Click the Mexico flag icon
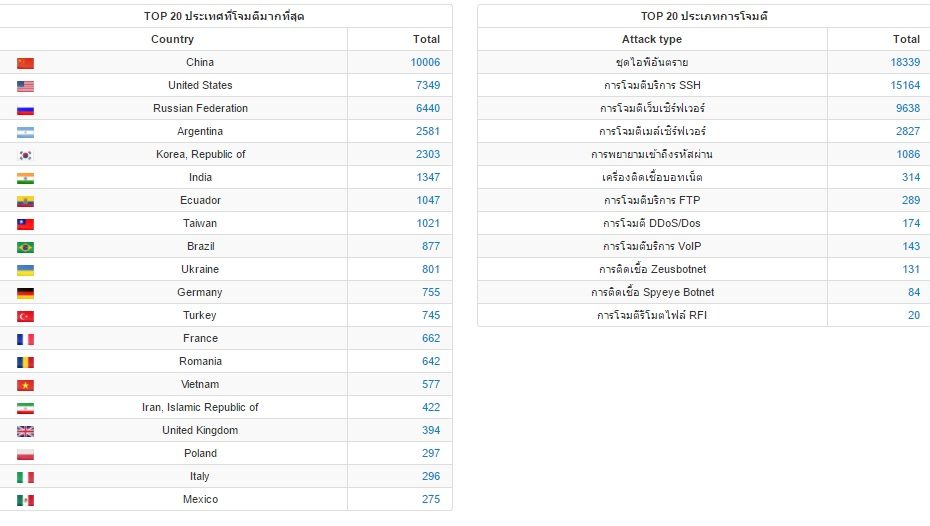Image resolution: width=930 pixels, height=526 pixels. click(x=26, y=501)
